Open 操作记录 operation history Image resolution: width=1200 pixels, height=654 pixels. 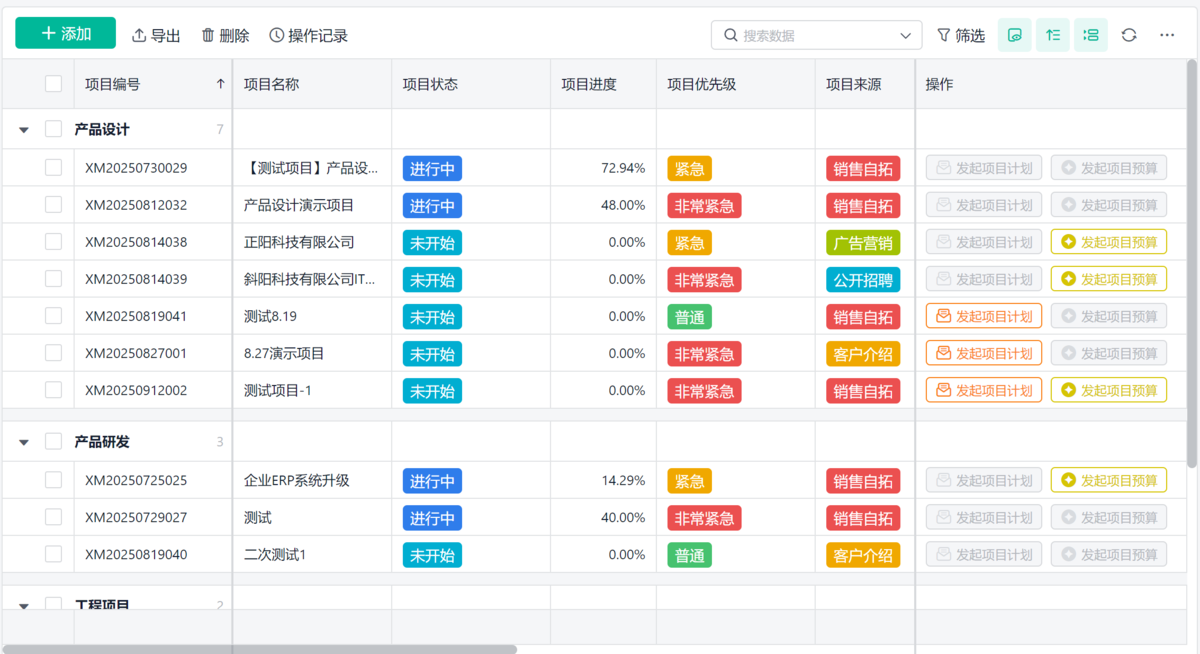308,35
